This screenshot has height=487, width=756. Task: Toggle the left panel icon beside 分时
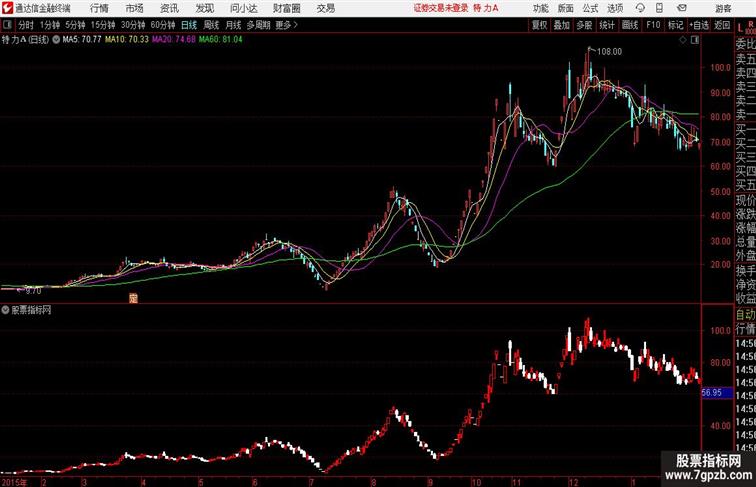pyautogui.click(x=7, y=25)
